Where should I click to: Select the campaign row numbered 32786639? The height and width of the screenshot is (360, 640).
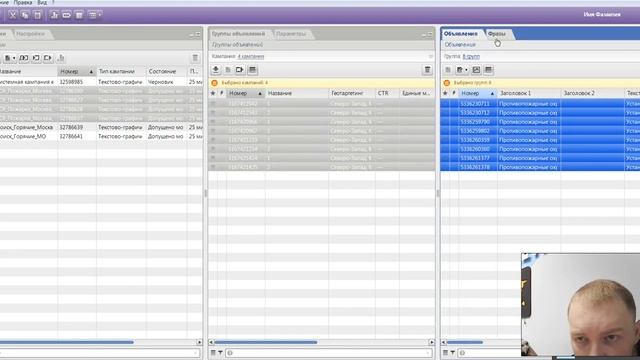coord(101,127)
